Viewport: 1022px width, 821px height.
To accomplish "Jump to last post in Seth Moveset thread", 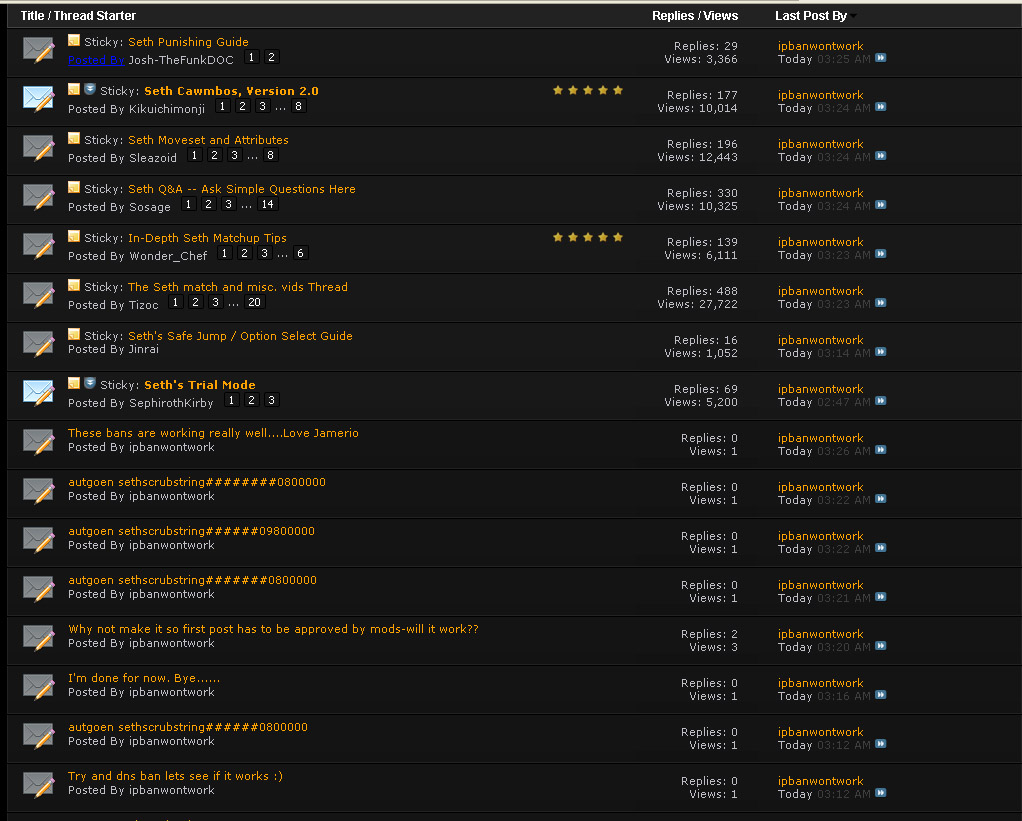I will point(881,157).
